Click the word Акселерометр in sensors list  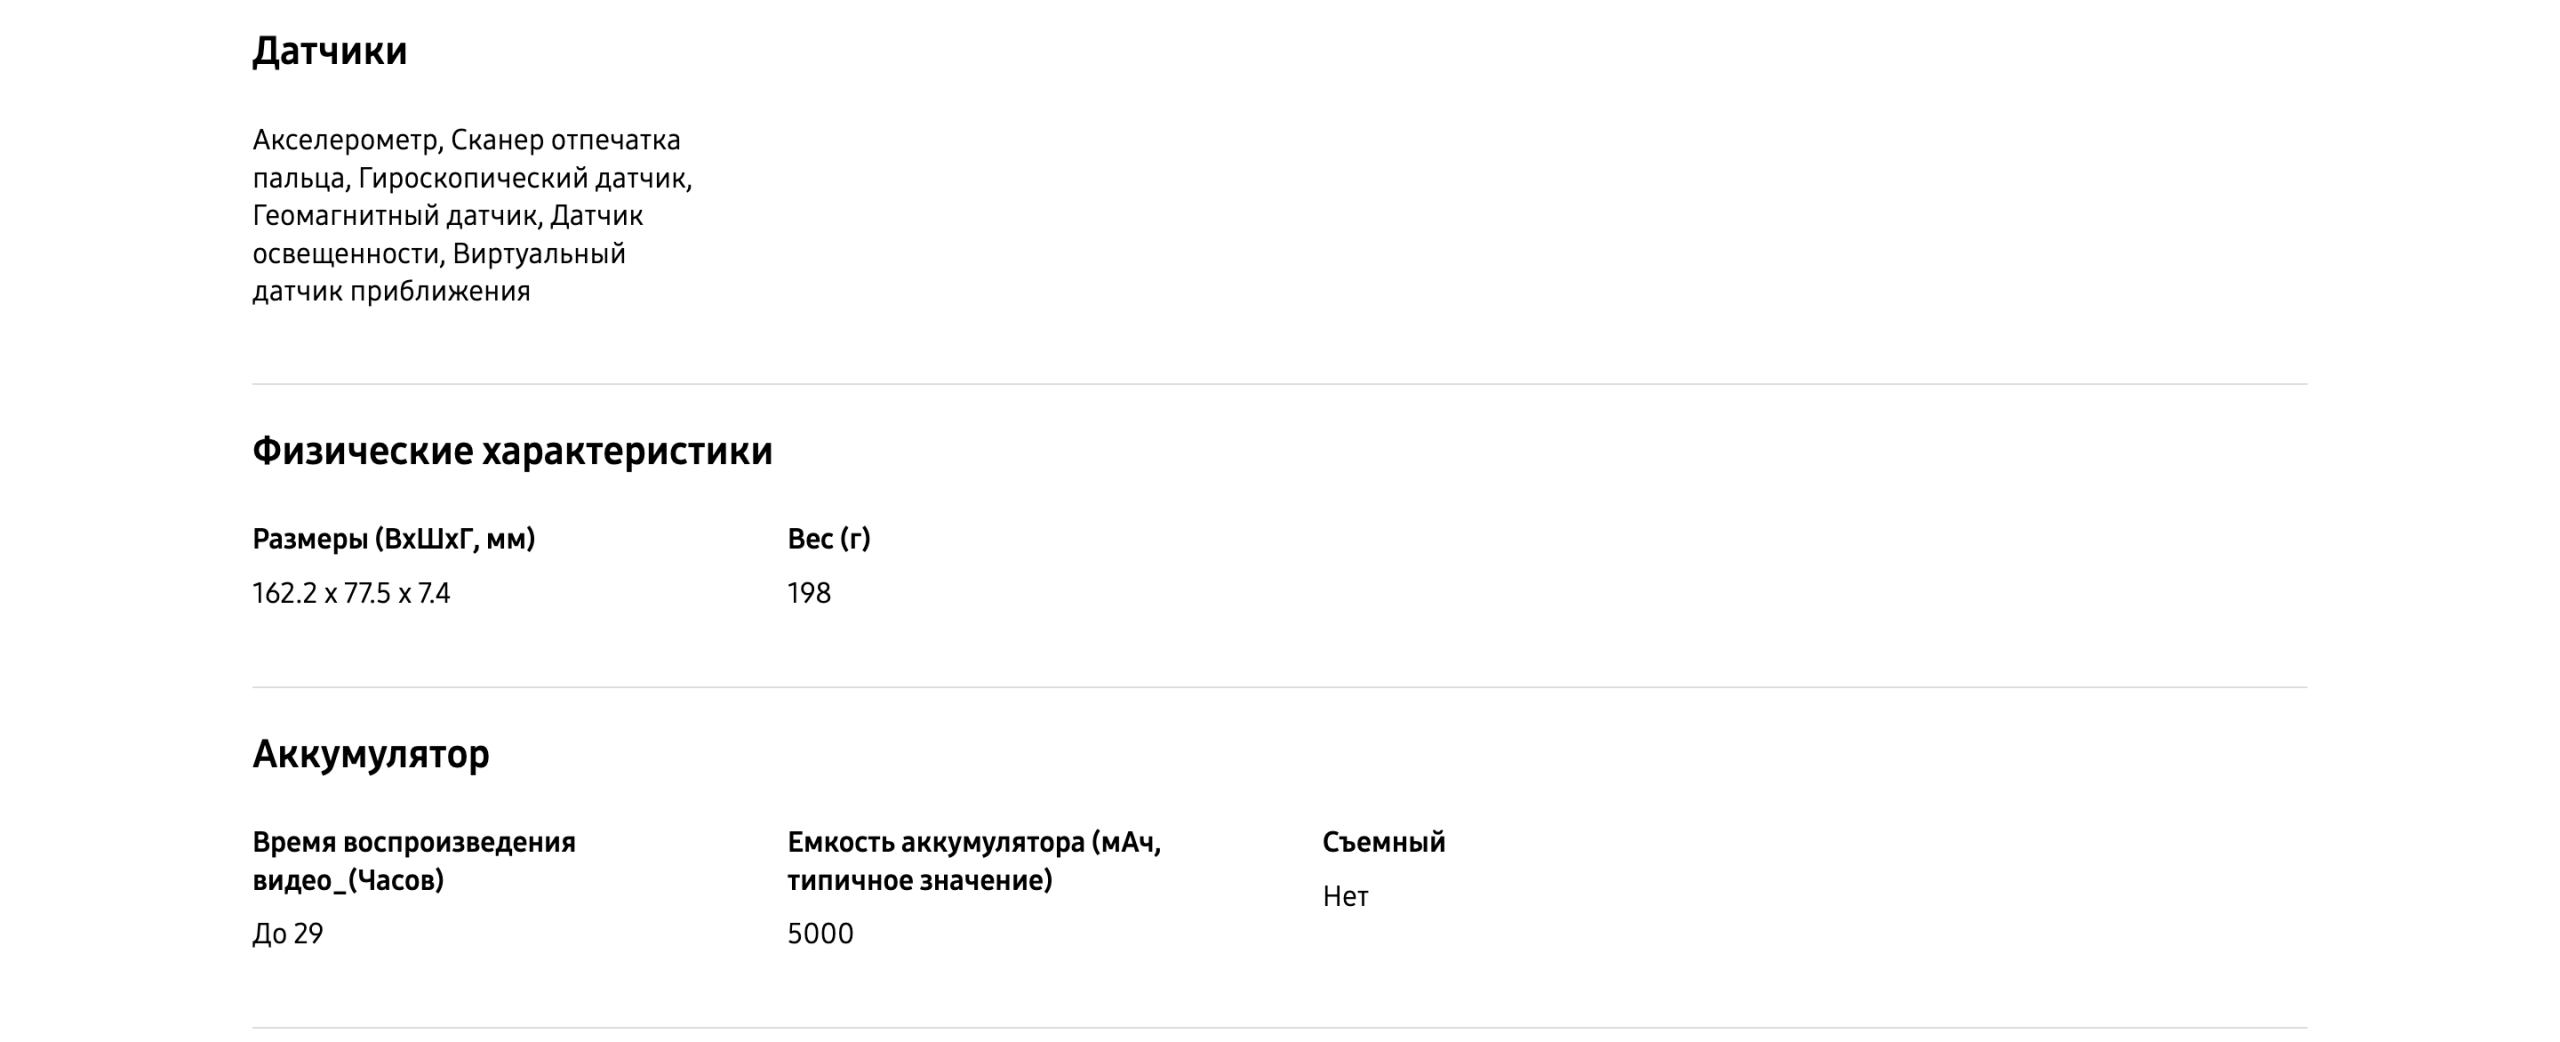pyautogui.click(x=345, y=140)
